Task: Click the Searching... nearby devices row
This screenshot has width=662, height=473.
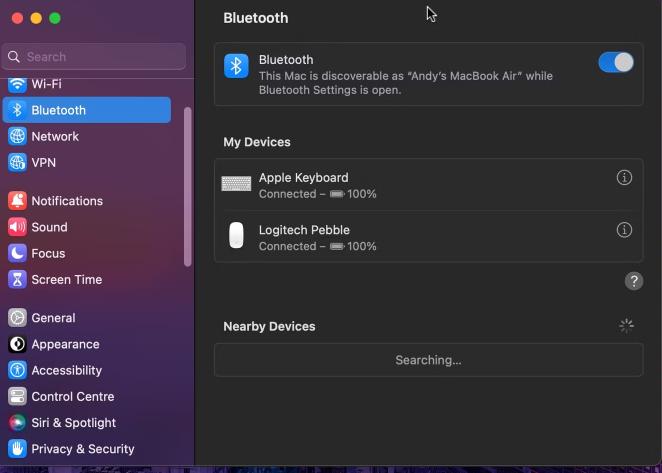Action: coord(429,360)
